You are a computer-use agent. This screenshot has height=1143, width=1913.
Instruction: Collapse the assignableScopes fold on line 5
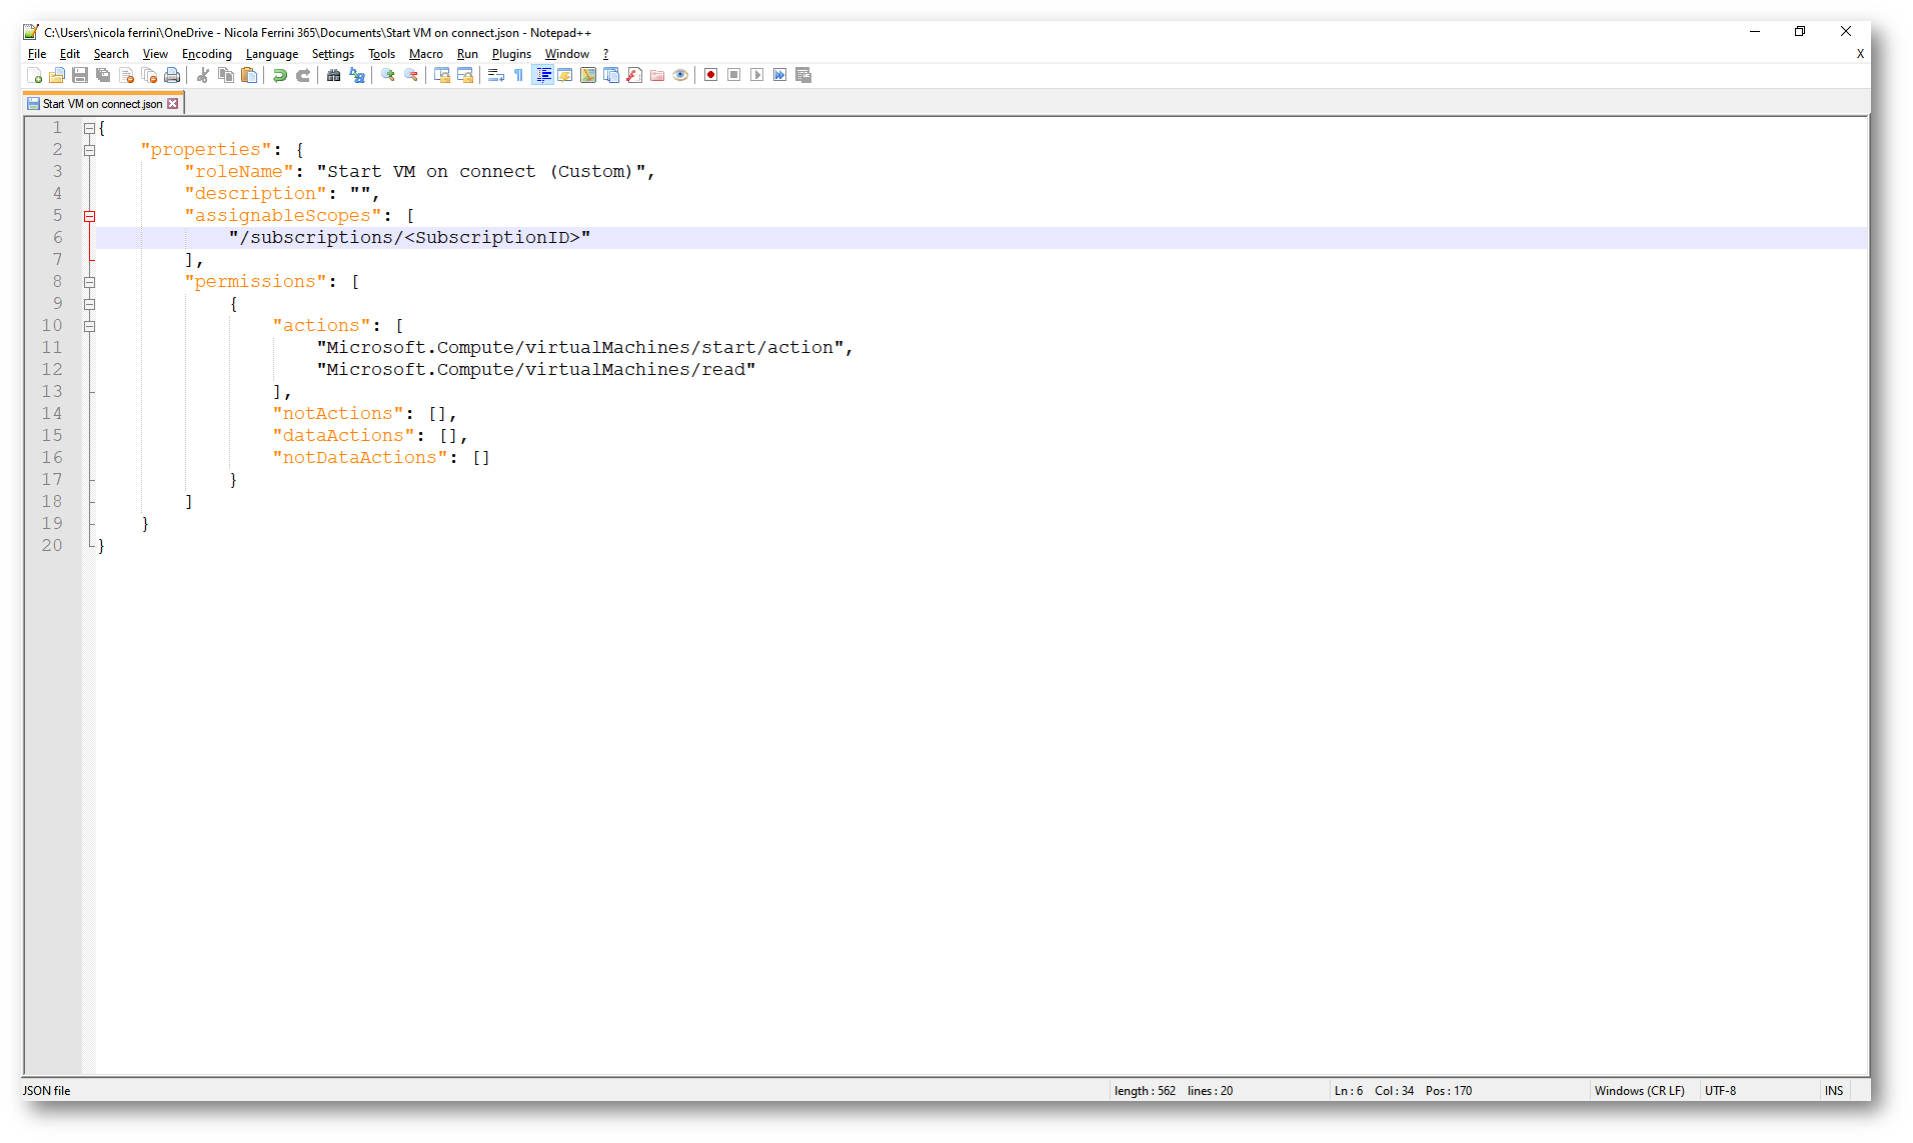89,216
